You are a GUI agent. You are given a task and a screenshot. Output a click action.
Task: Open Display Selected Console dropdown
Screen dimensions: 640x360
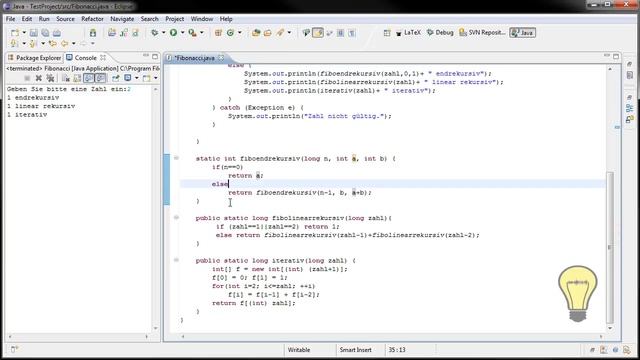136,78
